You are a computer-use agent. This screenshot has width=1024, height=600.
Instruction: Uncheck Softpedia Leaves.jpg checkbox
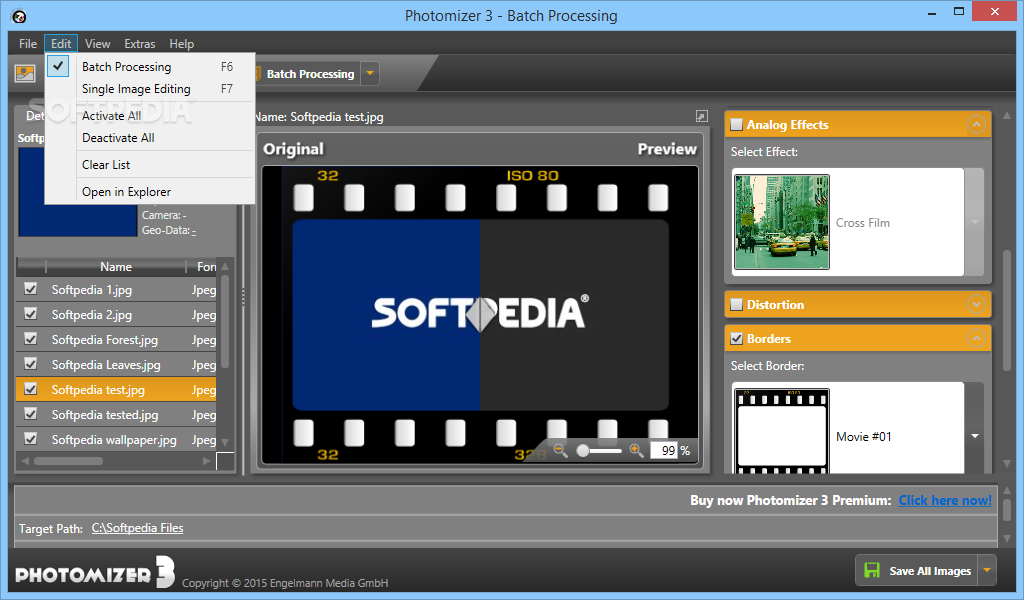pos(30,364)
